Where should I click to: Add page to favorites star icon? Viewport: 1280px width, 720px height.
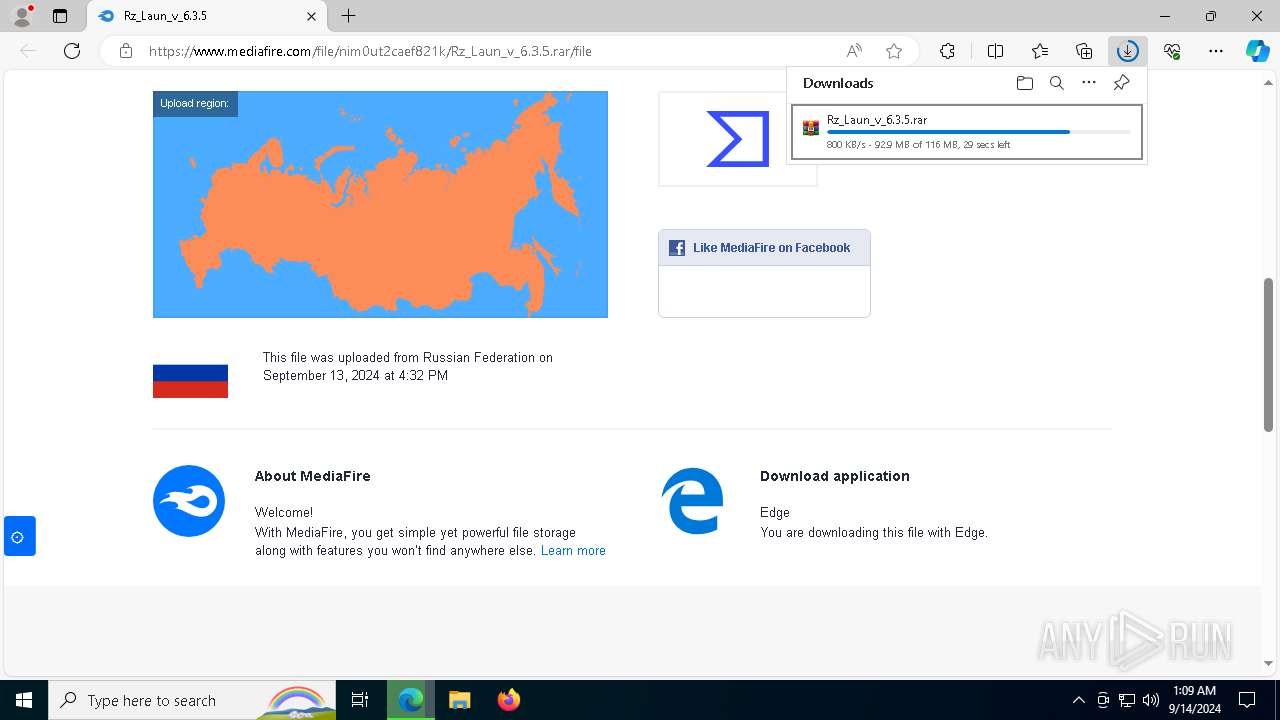pyautogui.click(x=894, y=51)
